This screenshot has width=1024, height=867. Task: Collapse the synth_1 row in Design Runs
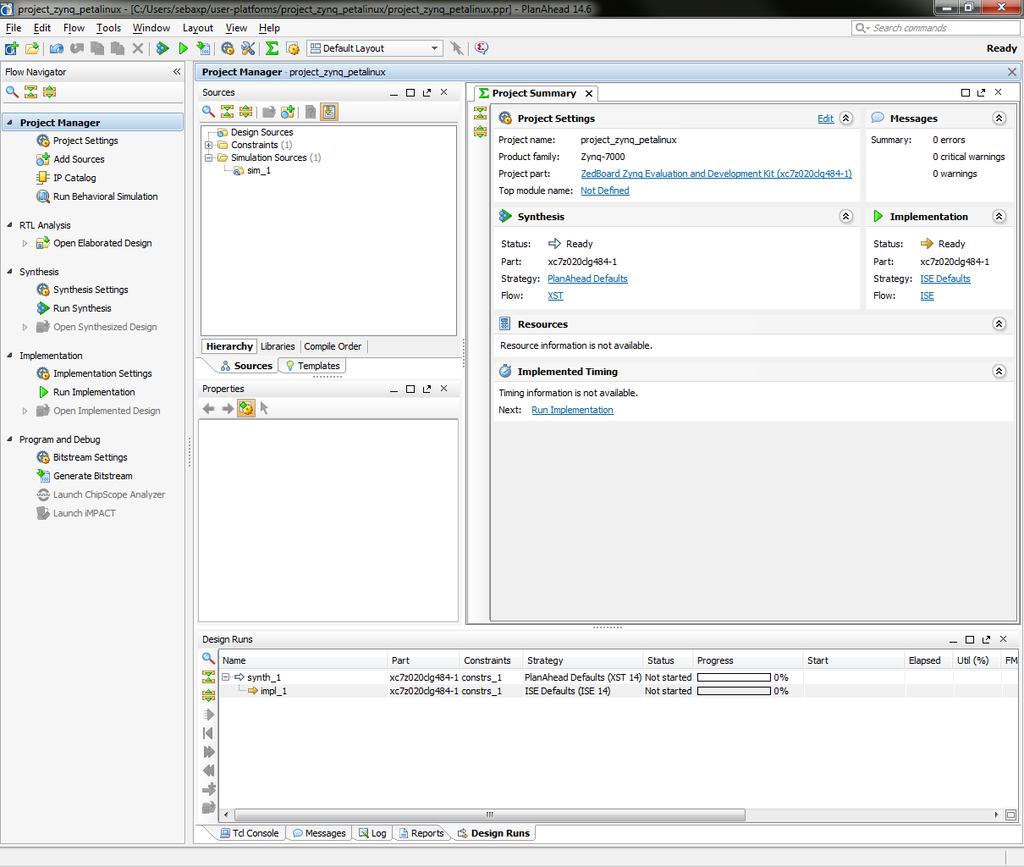point(226,677)
